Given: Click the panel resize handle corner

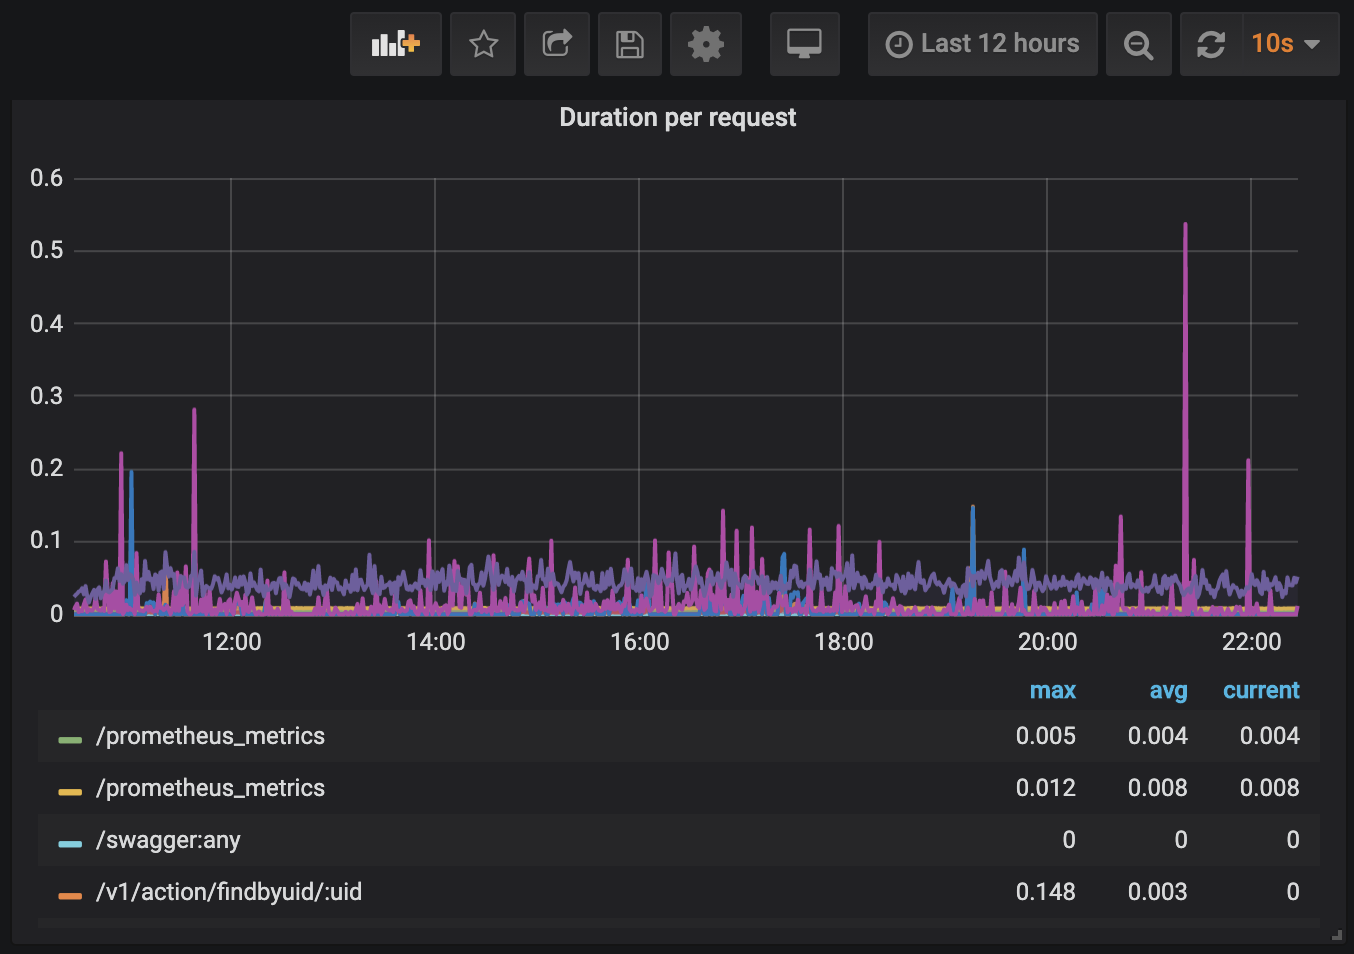Looking at the screenshot, I should click(x=1336, y=936).
